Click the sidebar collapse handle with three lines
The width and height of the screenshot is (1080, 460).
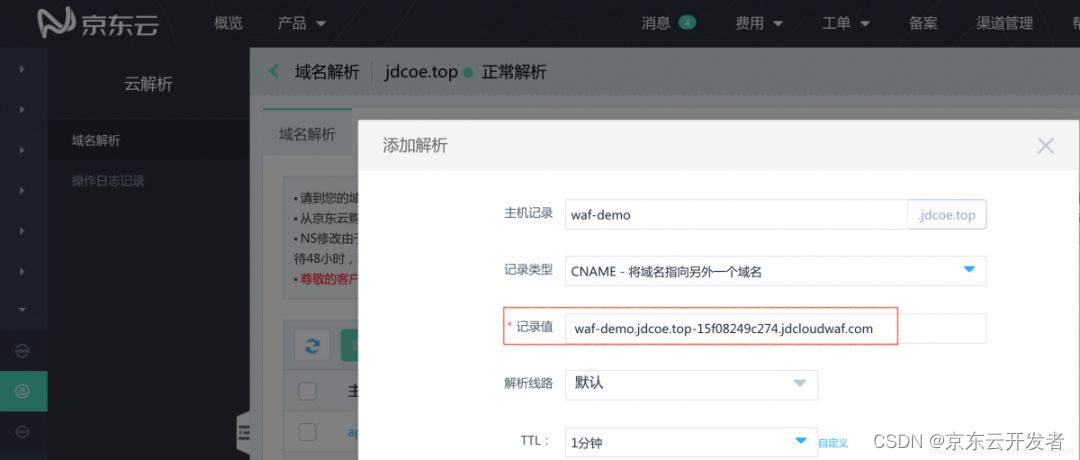tap(243, 432)
